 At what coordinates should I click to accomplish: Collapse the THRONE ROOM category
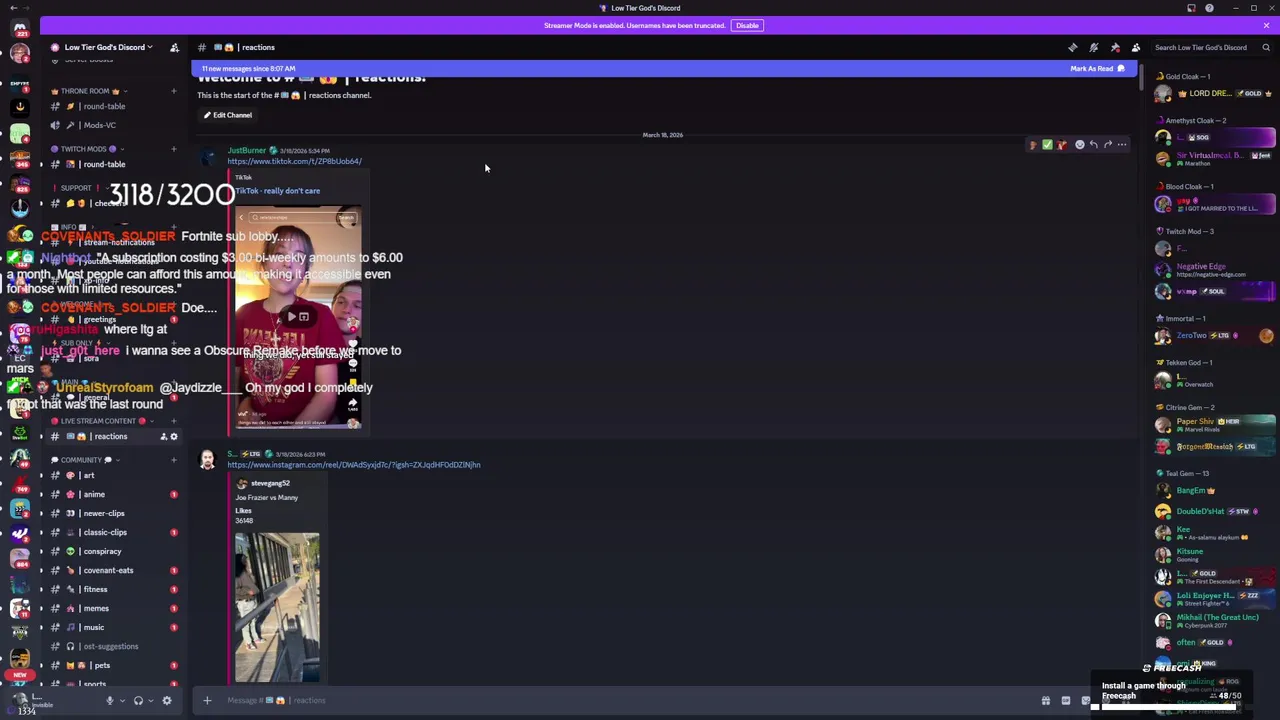click(88, 91)
